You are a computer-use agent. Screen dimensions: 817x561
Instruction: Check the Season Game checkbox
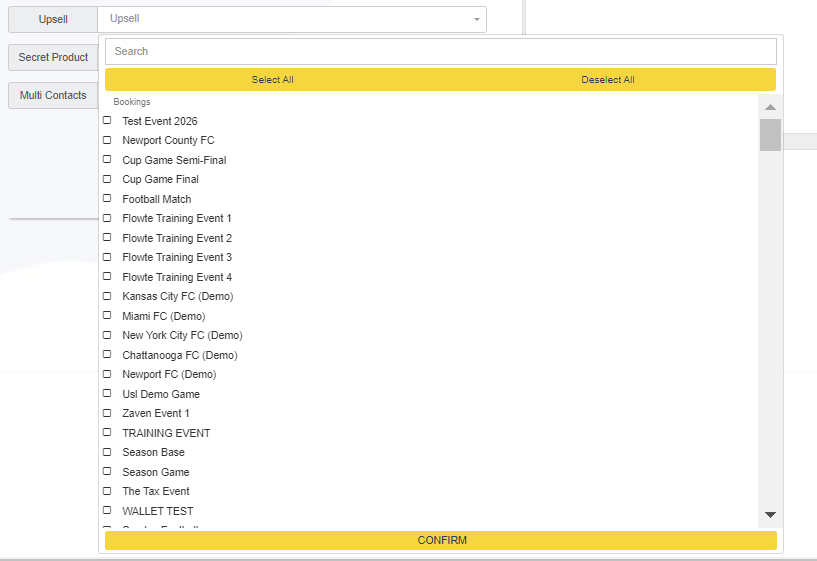click(107, 471)
